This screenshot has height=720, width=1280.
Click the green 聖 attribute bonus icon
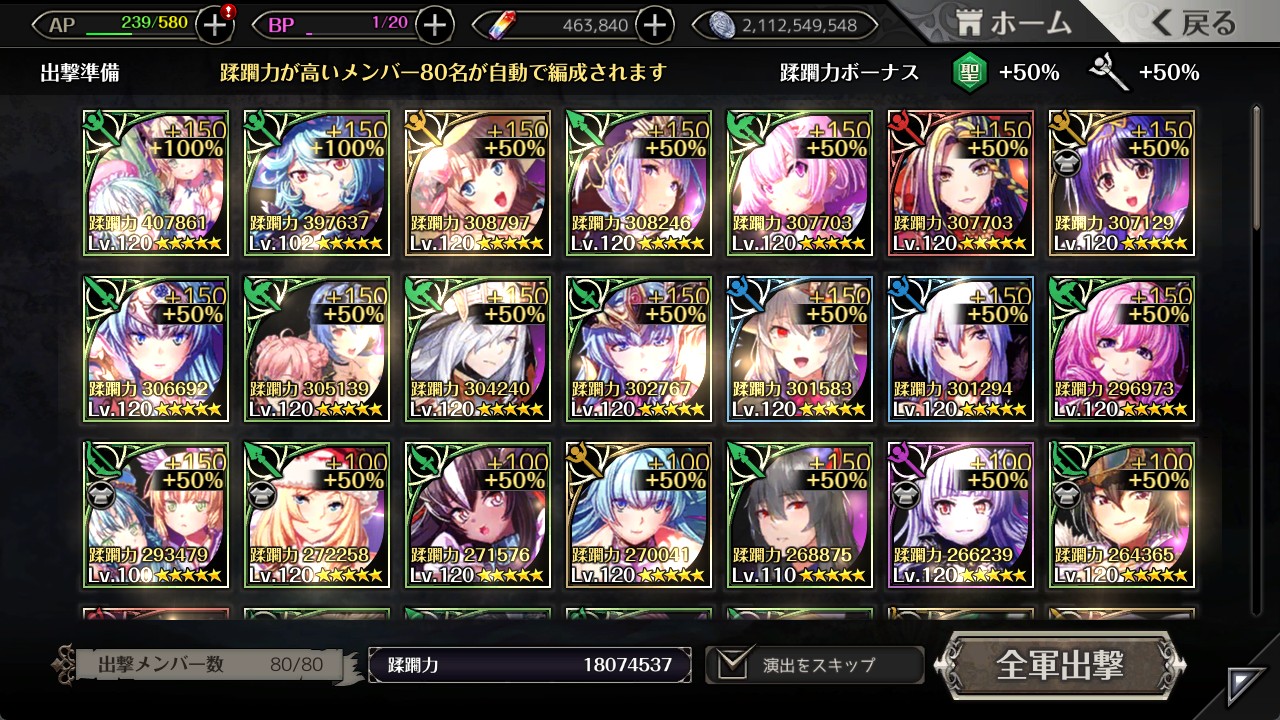click(x=968, y=72)
